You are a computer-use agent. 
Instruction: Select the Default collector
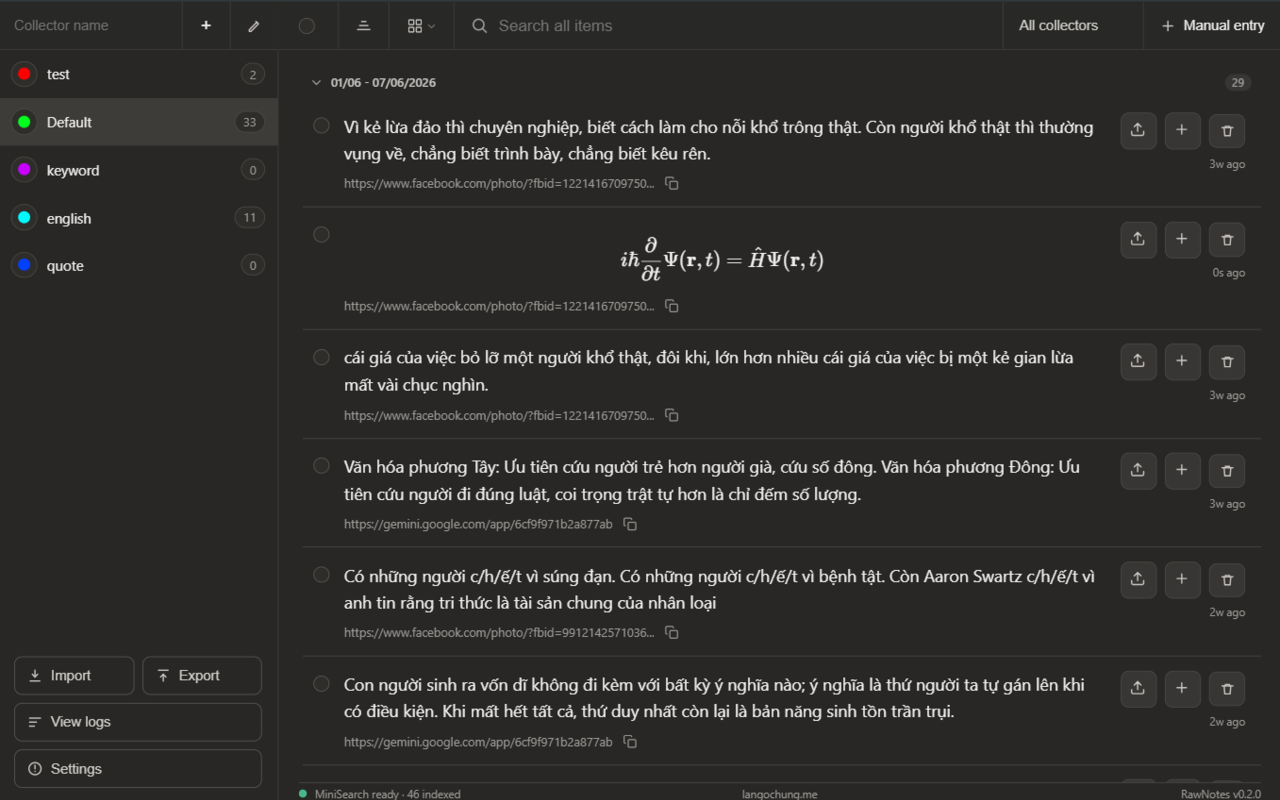139,122
